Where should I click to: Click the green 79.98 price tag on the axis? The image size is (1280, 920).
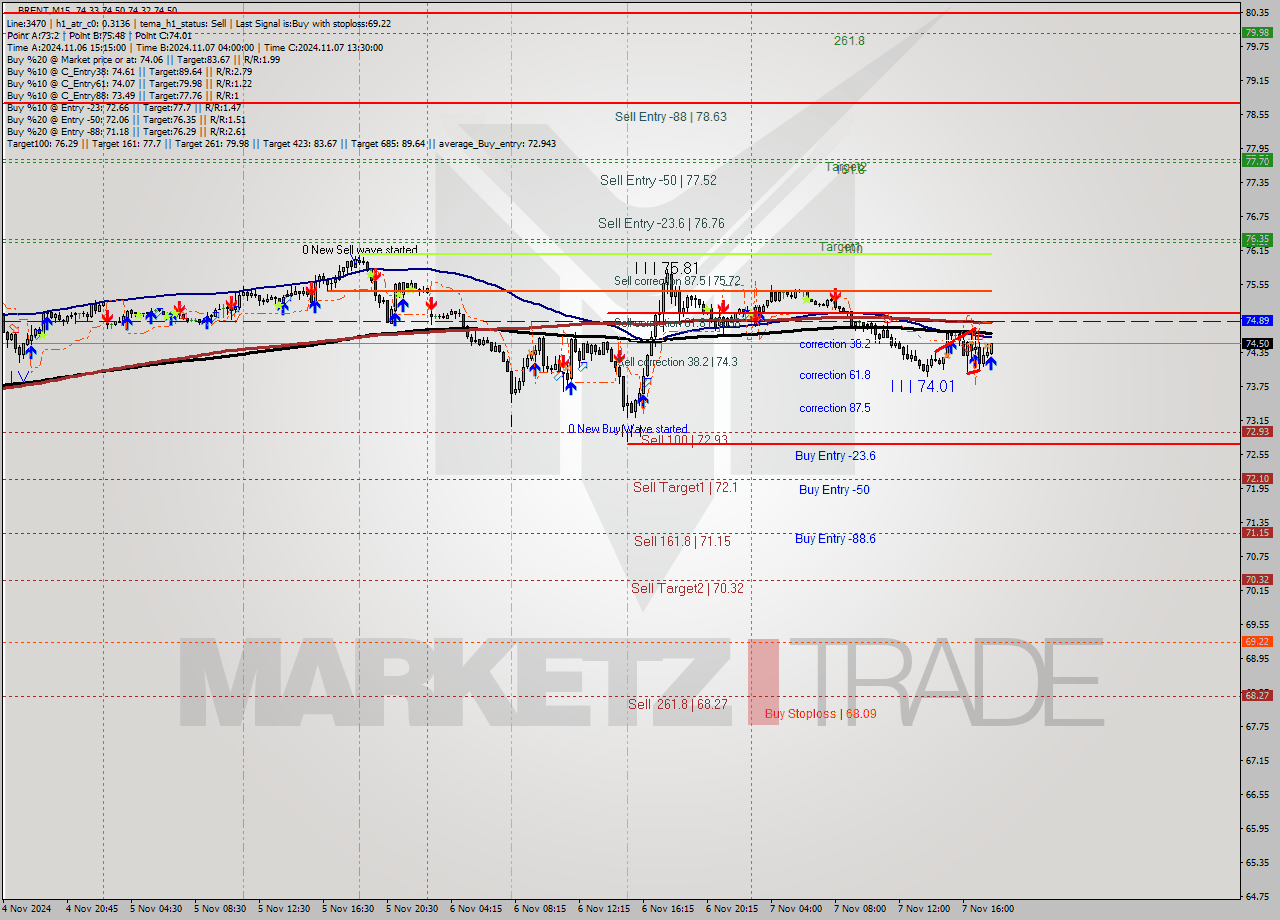click(x=1256, y=32)
